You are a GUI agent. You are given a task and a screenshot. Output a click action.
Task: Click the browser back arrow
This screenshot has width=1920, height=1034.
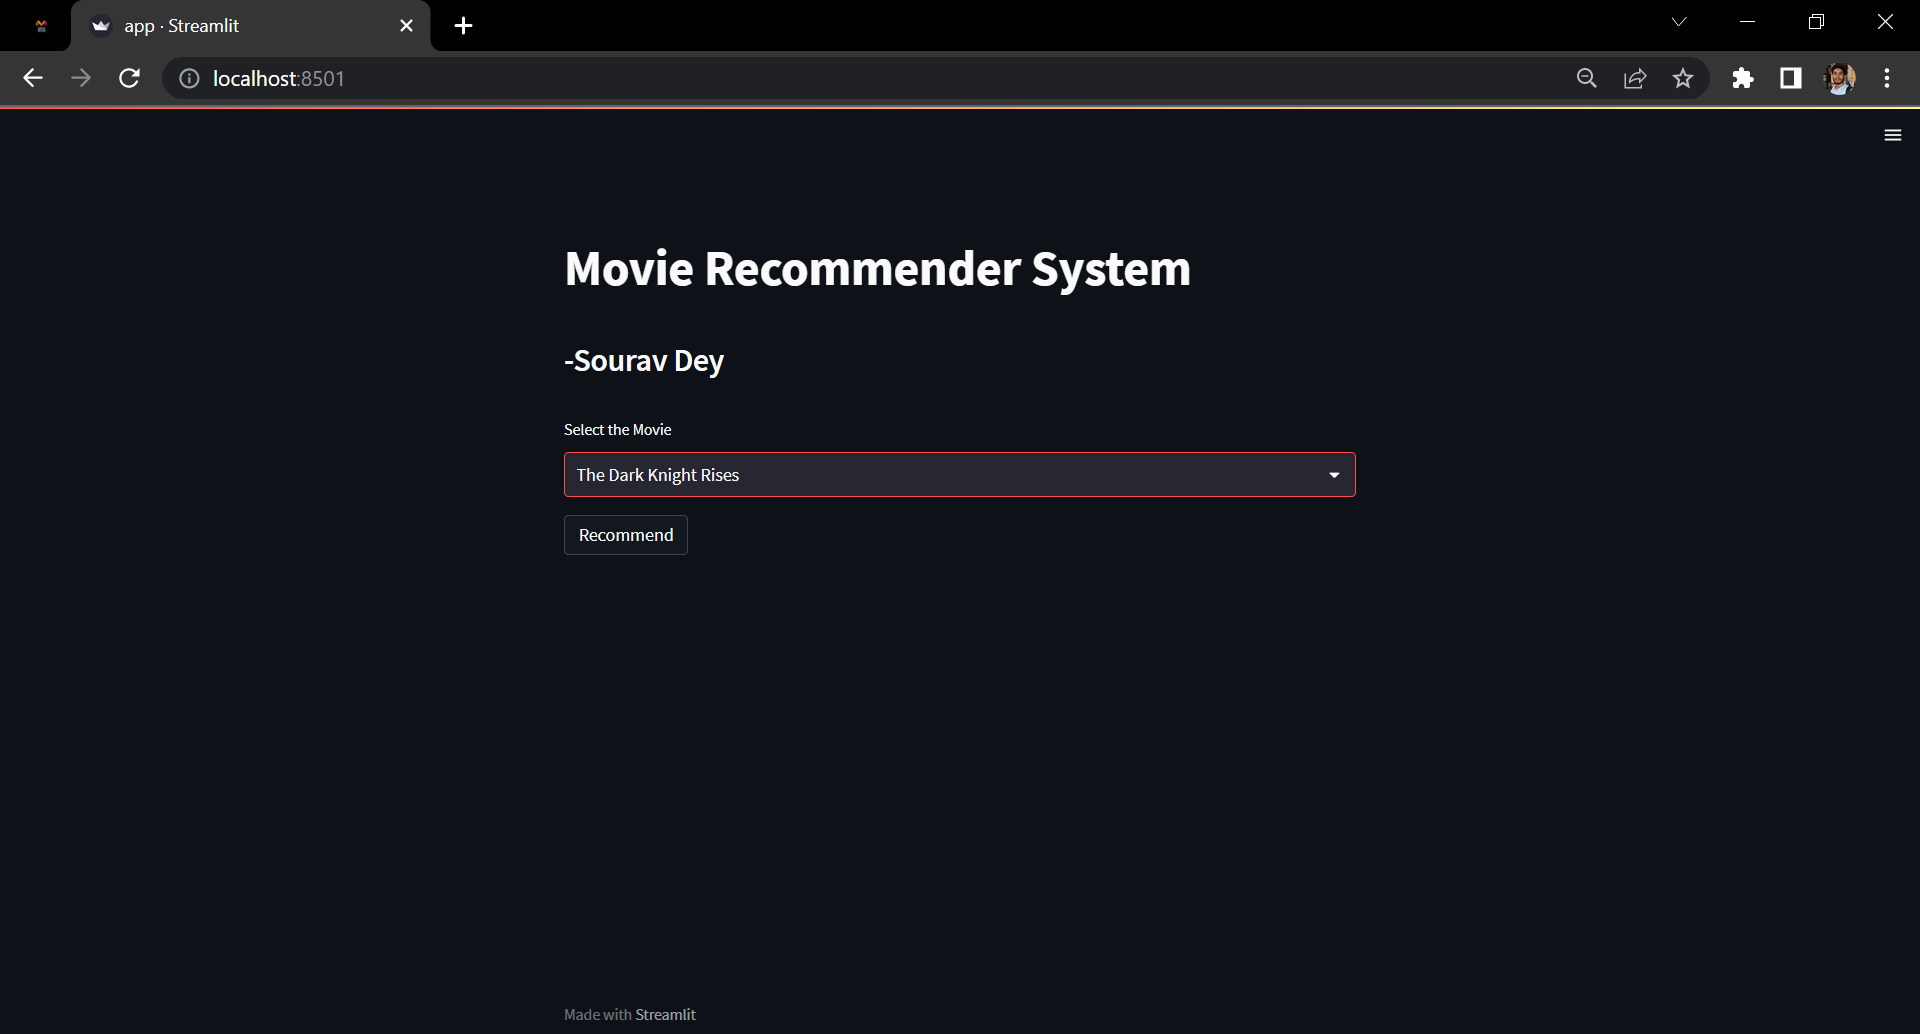pyautogui.click(x=32, y=78)
